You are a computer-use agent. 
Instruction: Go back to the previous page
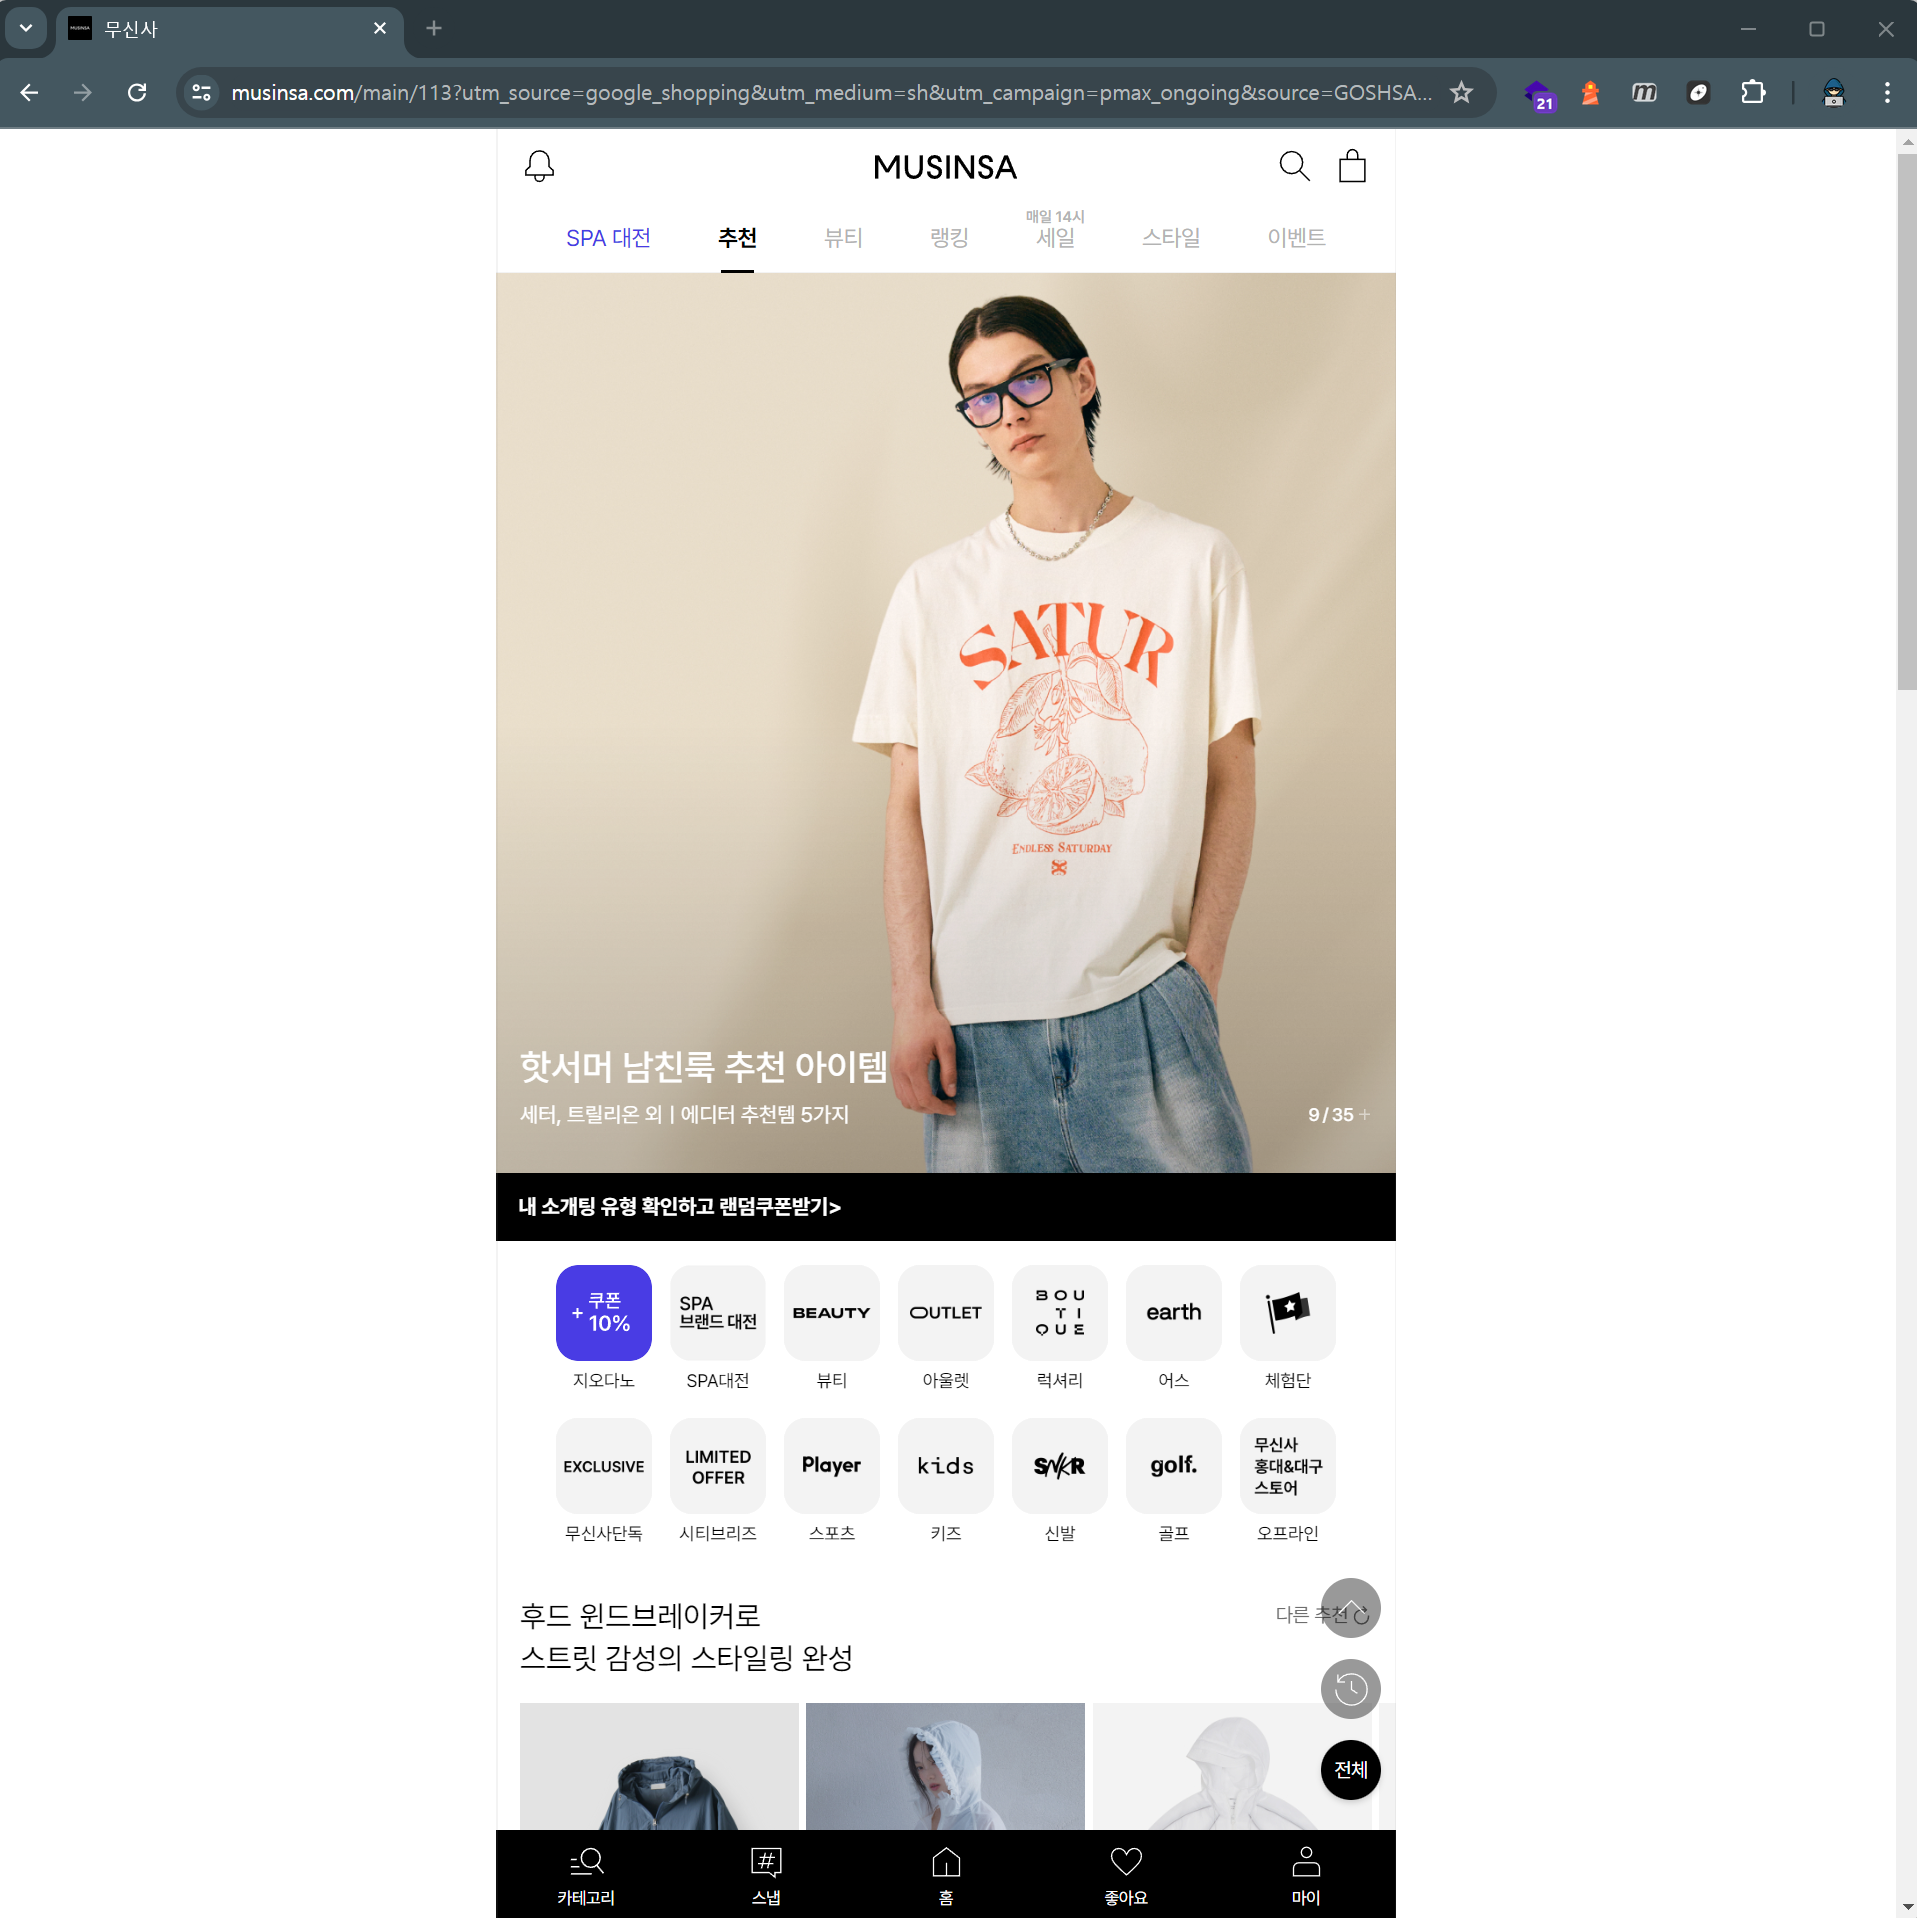[x=29, y=93]
